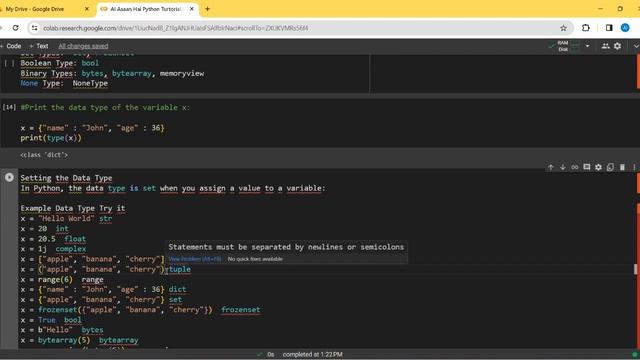Copy link to cell using the chain icon
Image resolution: width=640 pixels, height=360 pixels.
(x=575, y=167)
